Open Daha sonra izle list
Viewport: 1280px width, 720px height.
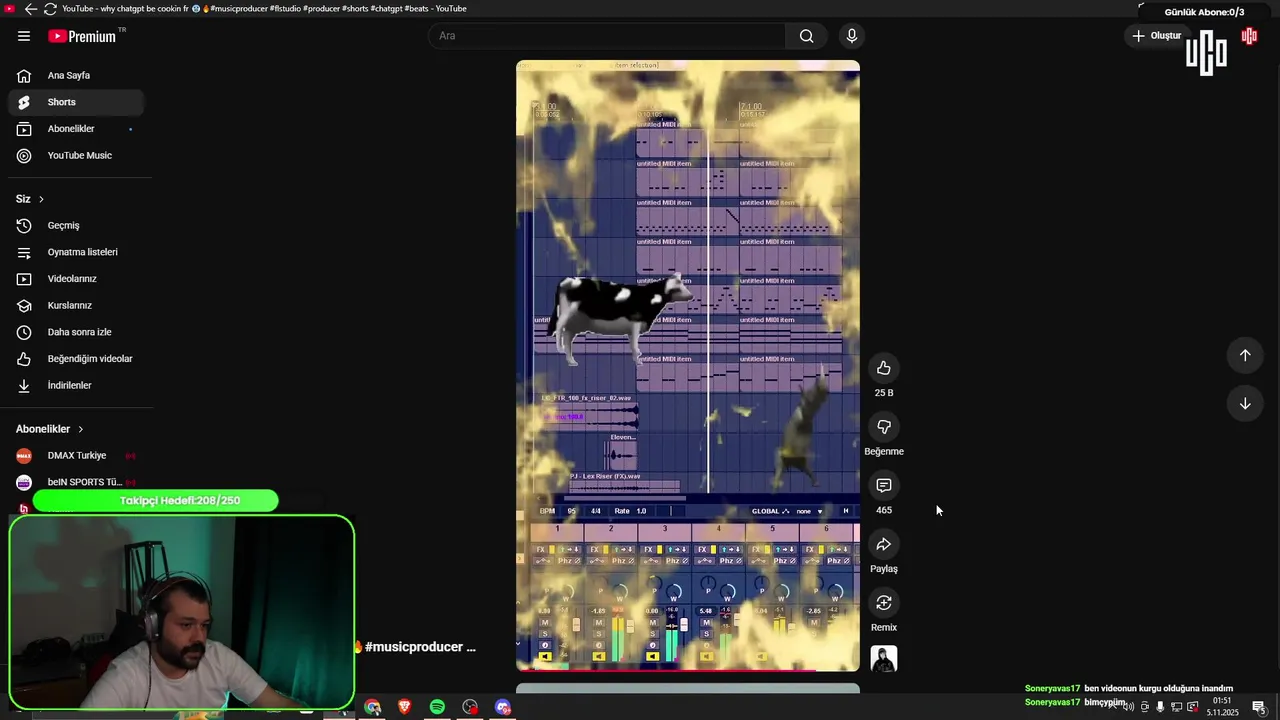[76, 332]
